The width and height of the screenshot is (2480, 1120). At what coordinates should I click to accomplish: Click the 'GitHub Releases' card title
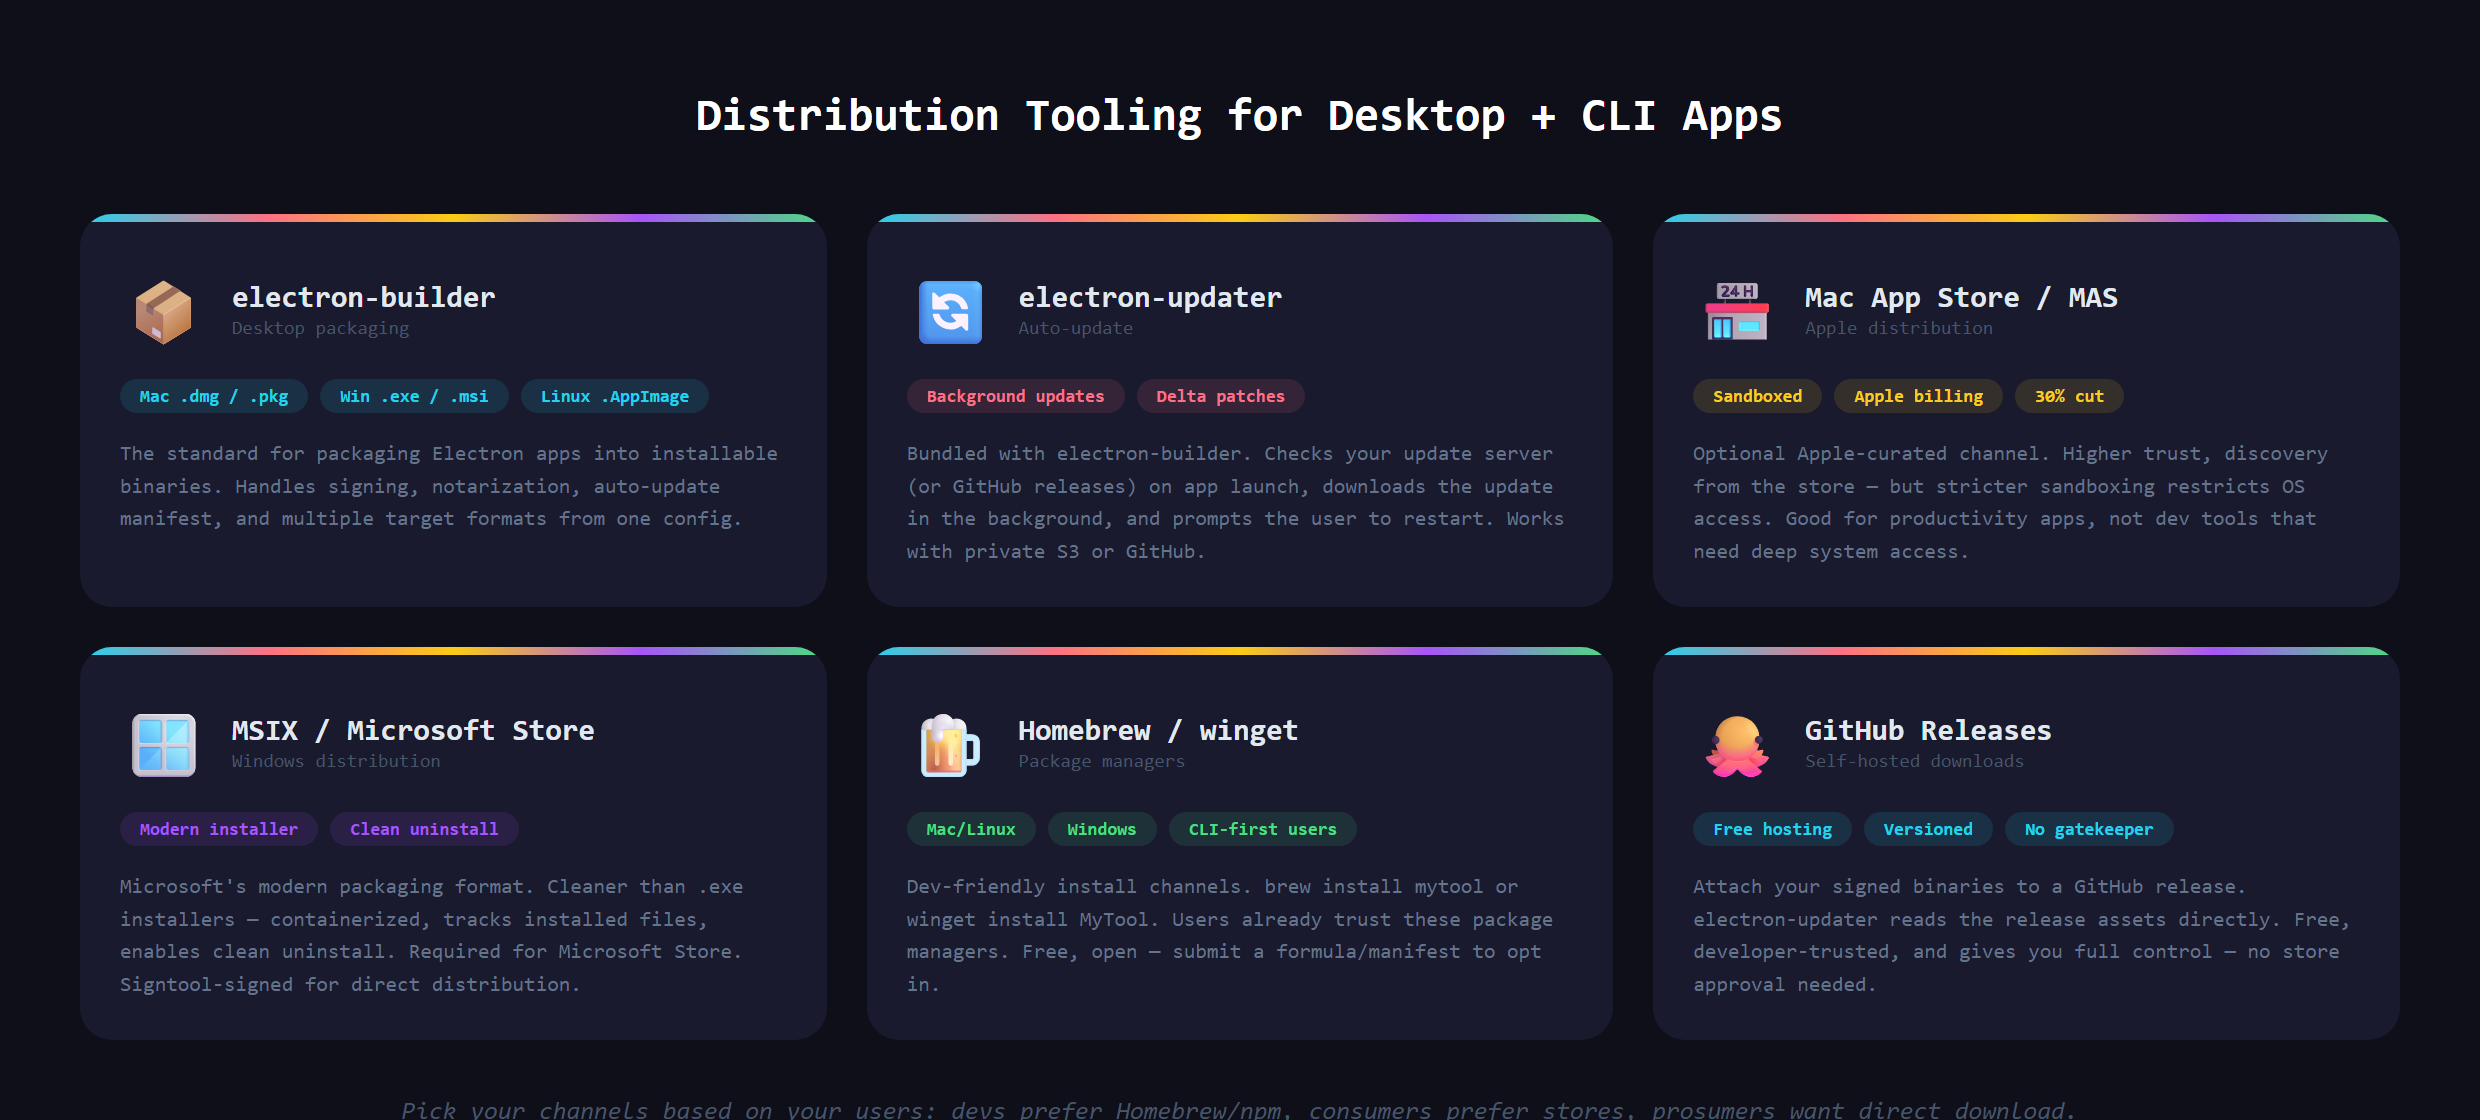point(1928,730)
